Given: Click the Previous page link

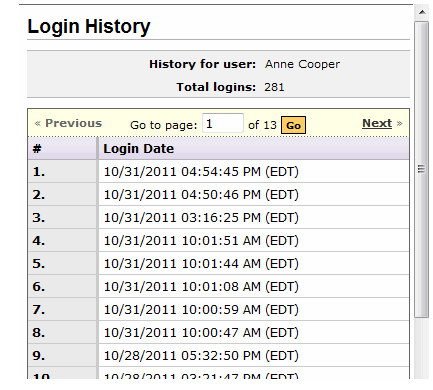Looking at the screenshot, I should point(73,123).
